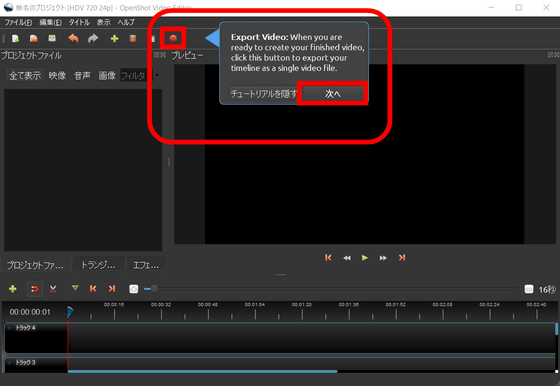The width and height of the screenshot is (560, 386).
Task: Open the ファイル(F) menu
Action: click(x=18, y=22)
